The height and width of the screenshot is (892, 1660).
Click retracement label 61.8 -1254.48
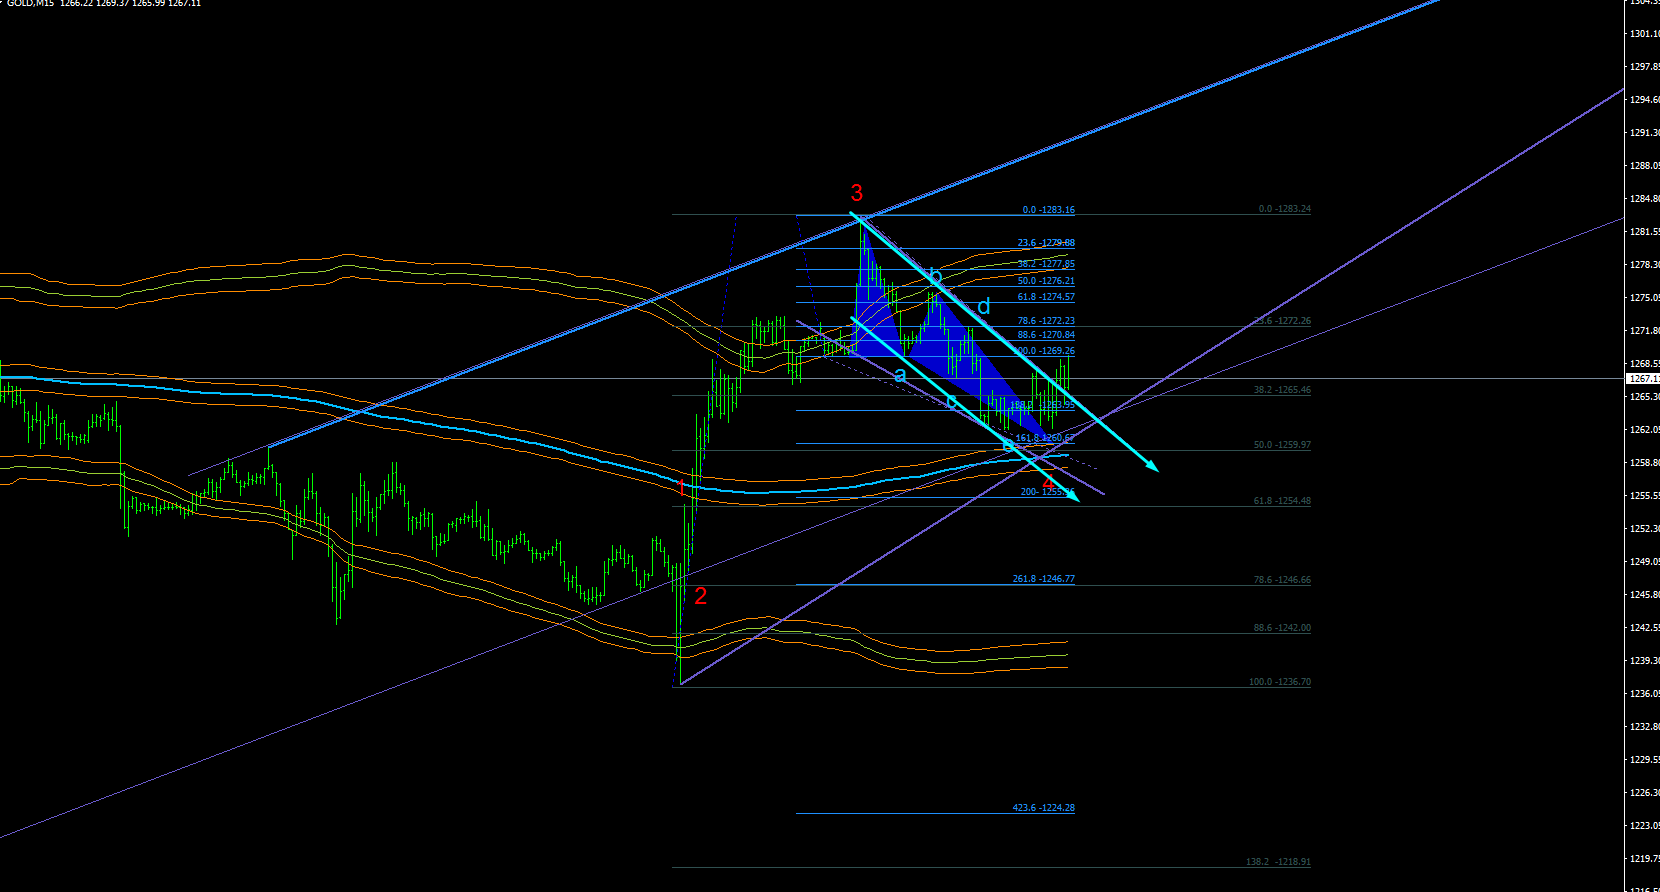coord(1282,501)
